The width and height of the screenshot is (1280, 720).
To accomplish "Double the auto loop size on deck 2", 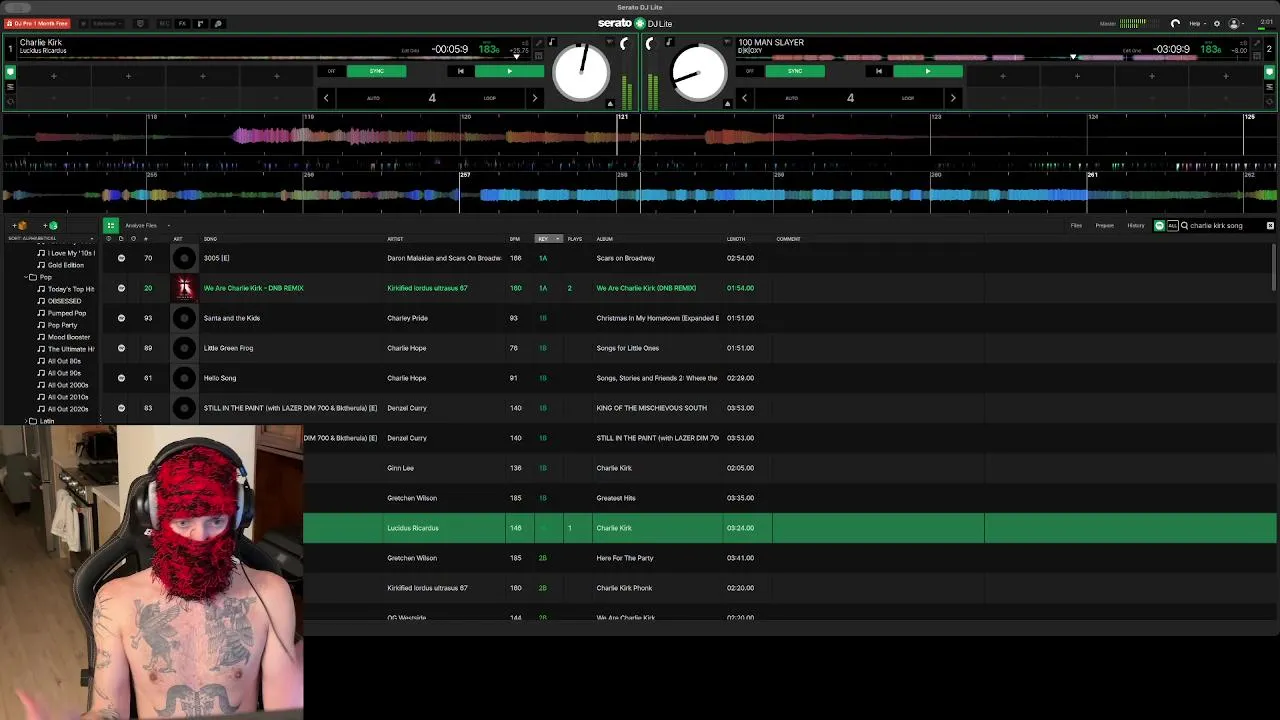I will click(x=953, y=98).
